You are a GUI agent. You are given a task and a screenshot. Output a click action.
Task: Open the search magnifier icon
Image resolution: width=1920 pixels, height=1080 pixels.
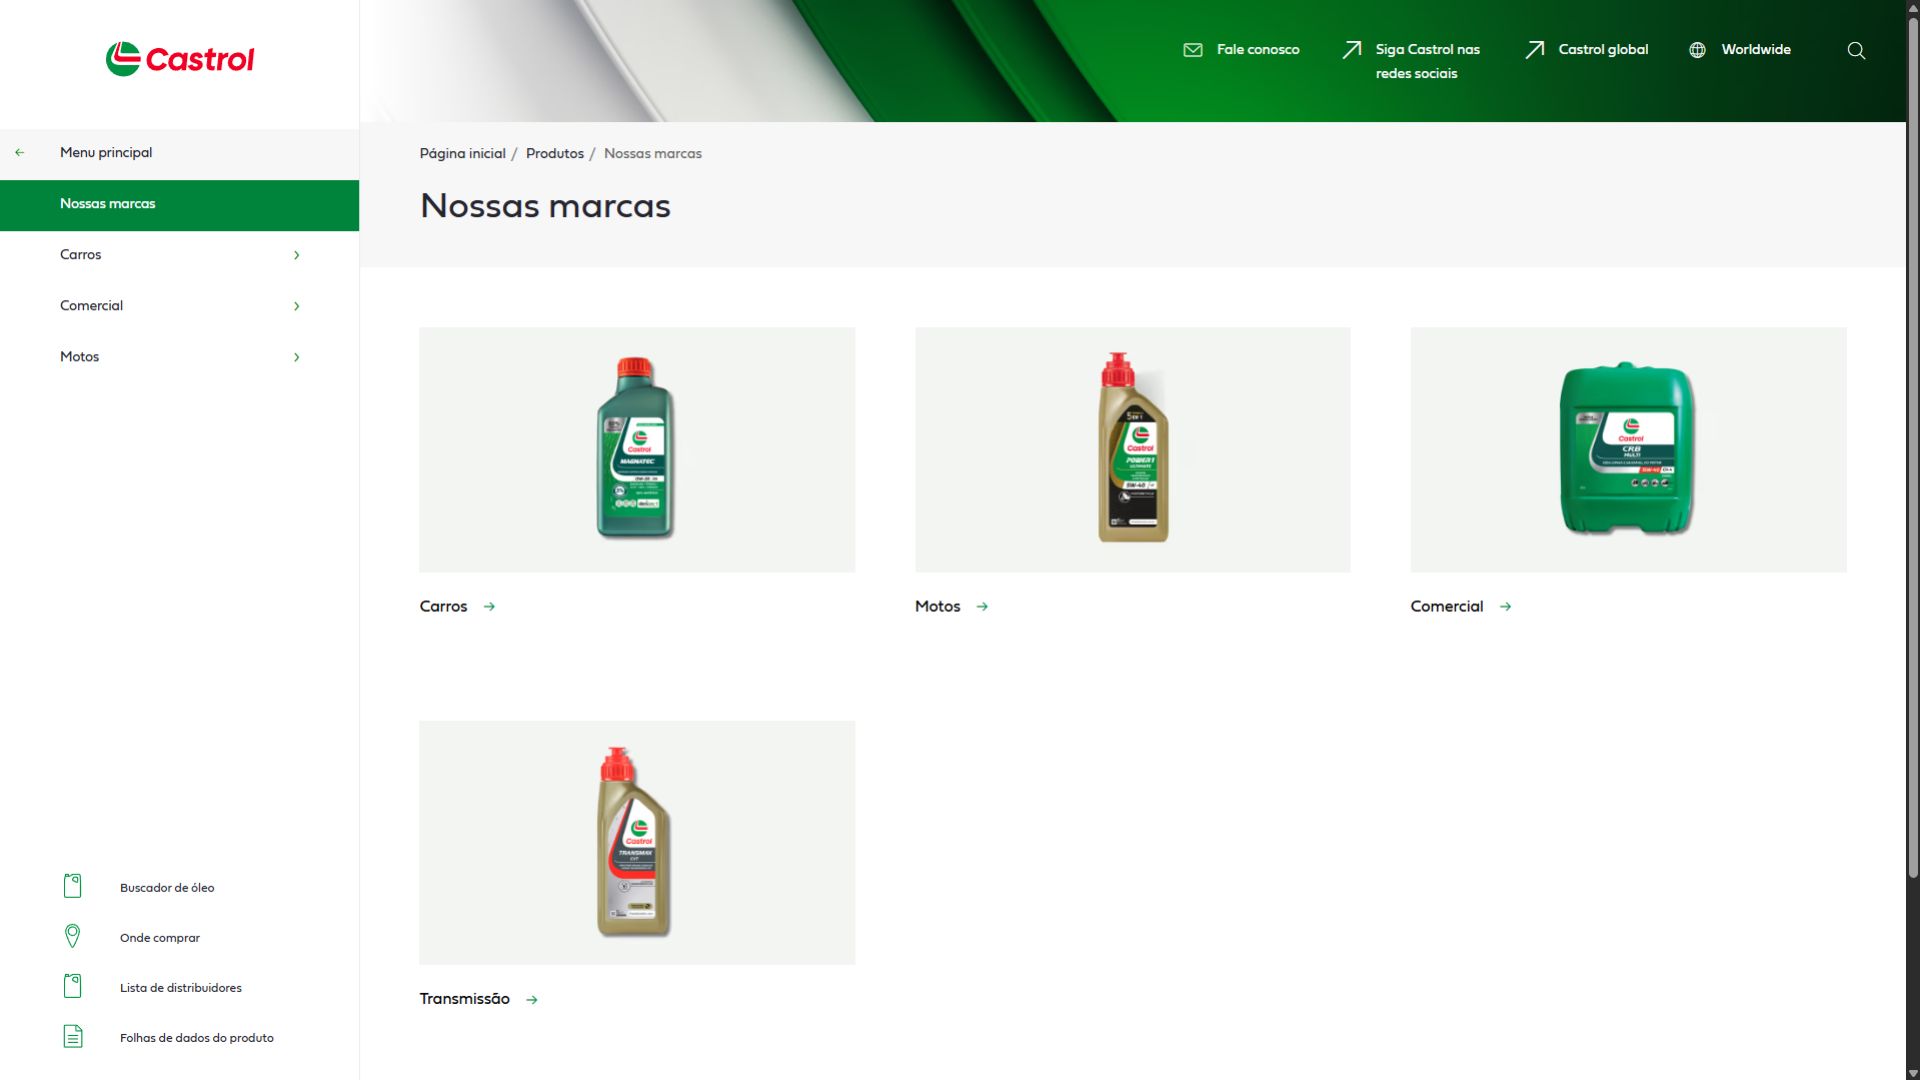[x=1856, y=50]
